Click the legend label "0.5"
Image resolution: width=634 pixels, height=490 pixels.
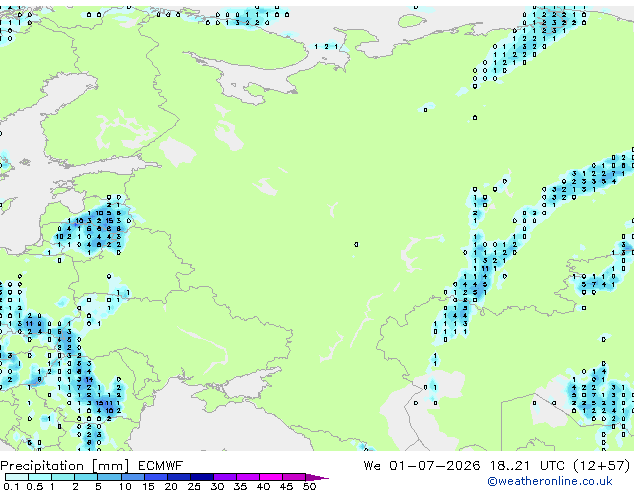(35, 486)
